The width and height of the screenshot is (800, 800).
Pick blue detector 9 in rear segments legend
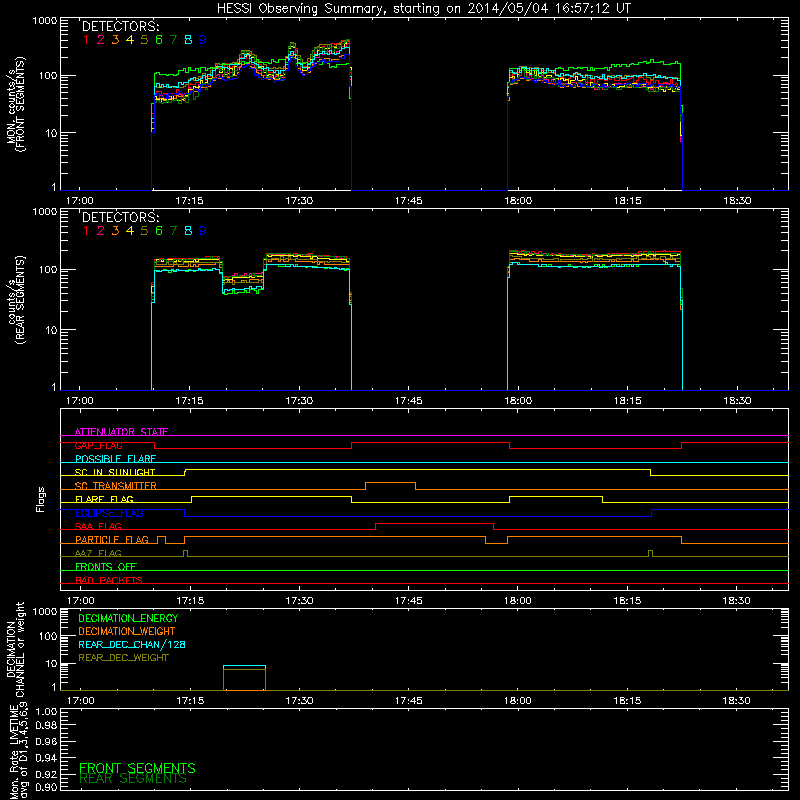tap(203, 231)
